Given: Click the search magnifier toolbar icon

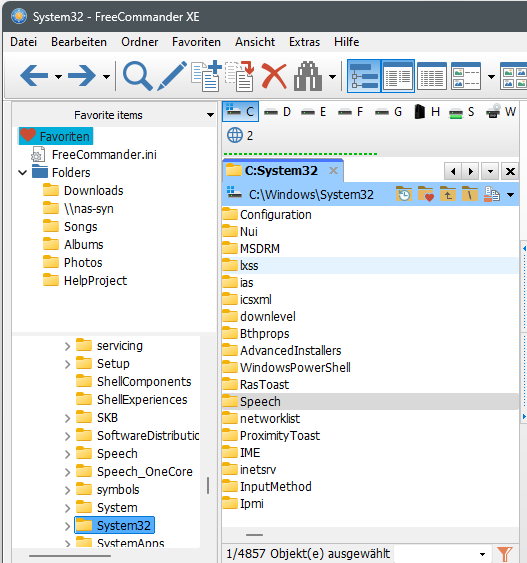Looking at the screenshot, I should (137, 76).
